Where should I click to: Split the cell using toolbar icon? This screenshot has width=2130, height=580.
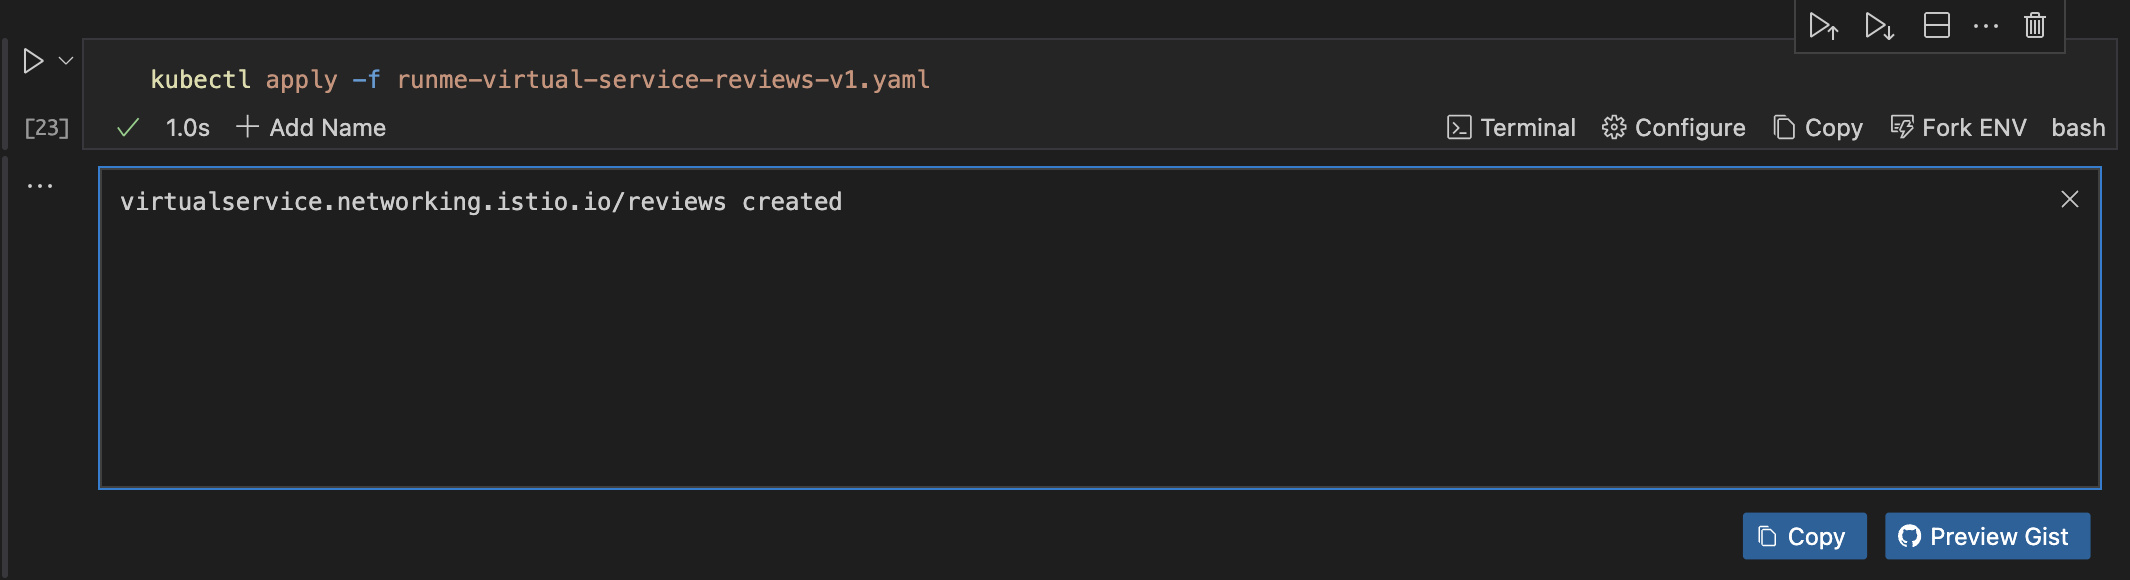coord(1937,26)
